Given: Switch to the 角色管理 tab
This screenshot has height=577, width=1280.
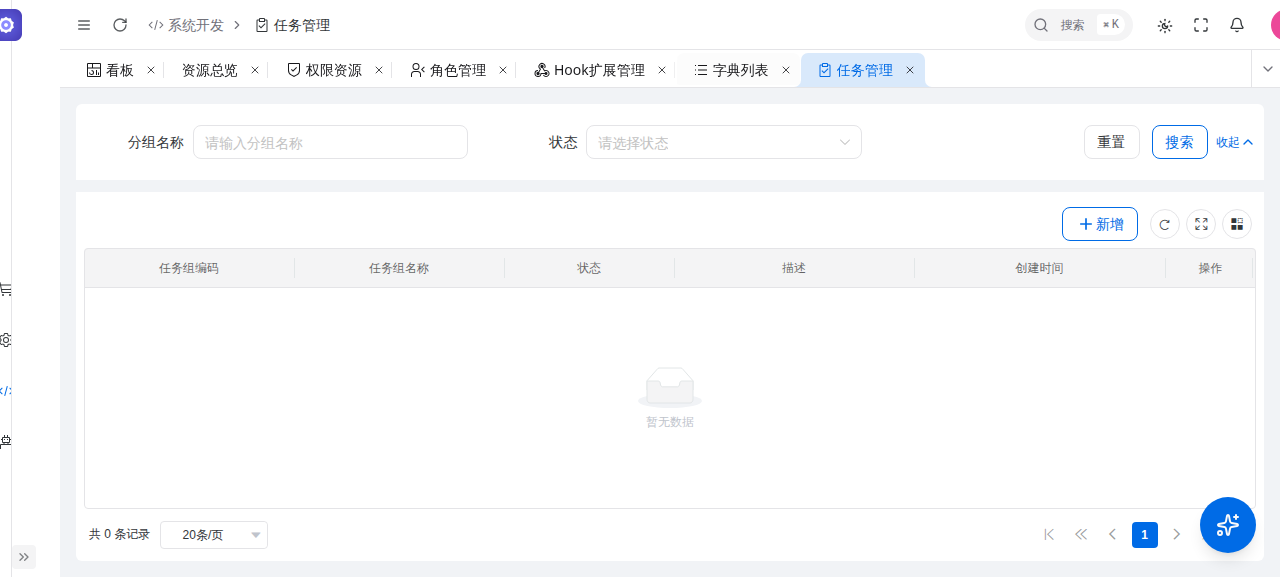Looking at the screenshot, I should click(x=448, y=70).
